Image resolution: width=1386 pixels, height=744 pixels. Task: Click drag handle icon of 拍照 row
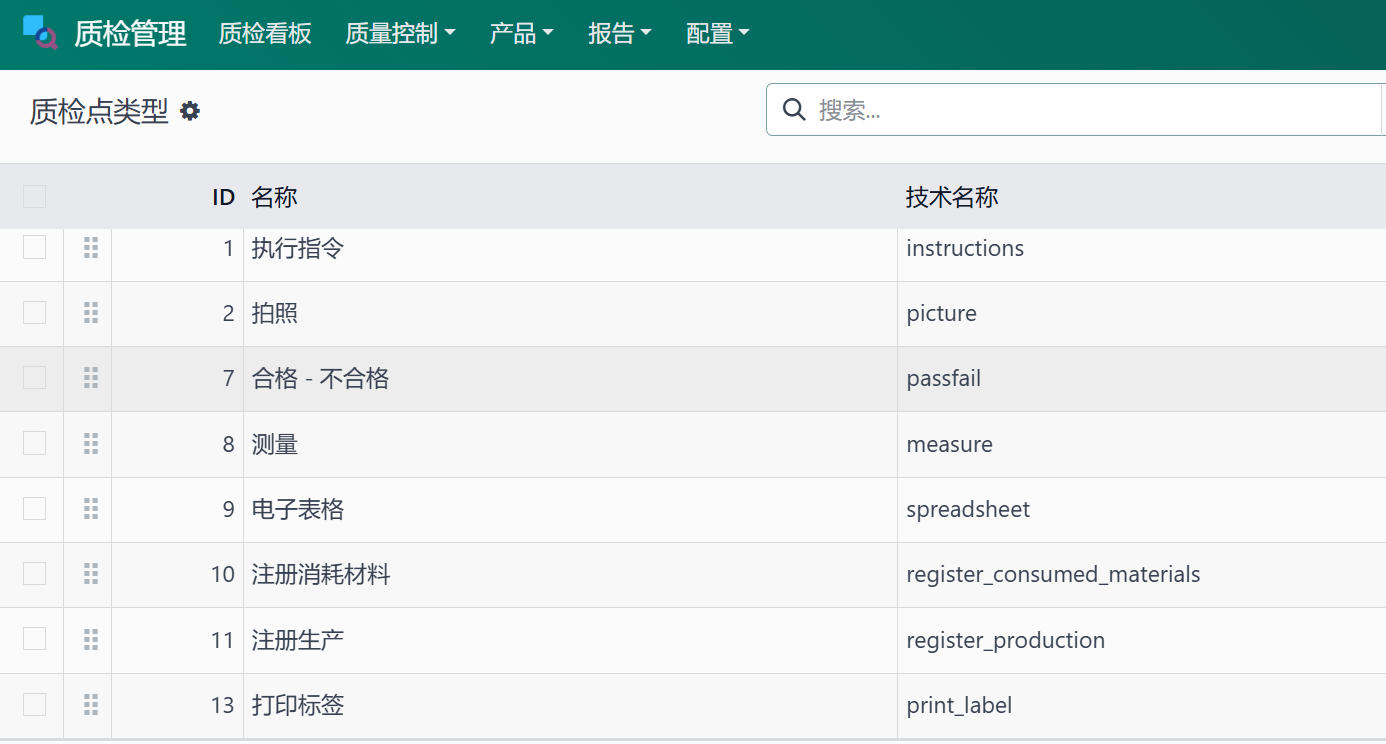[x=91, y=313]
